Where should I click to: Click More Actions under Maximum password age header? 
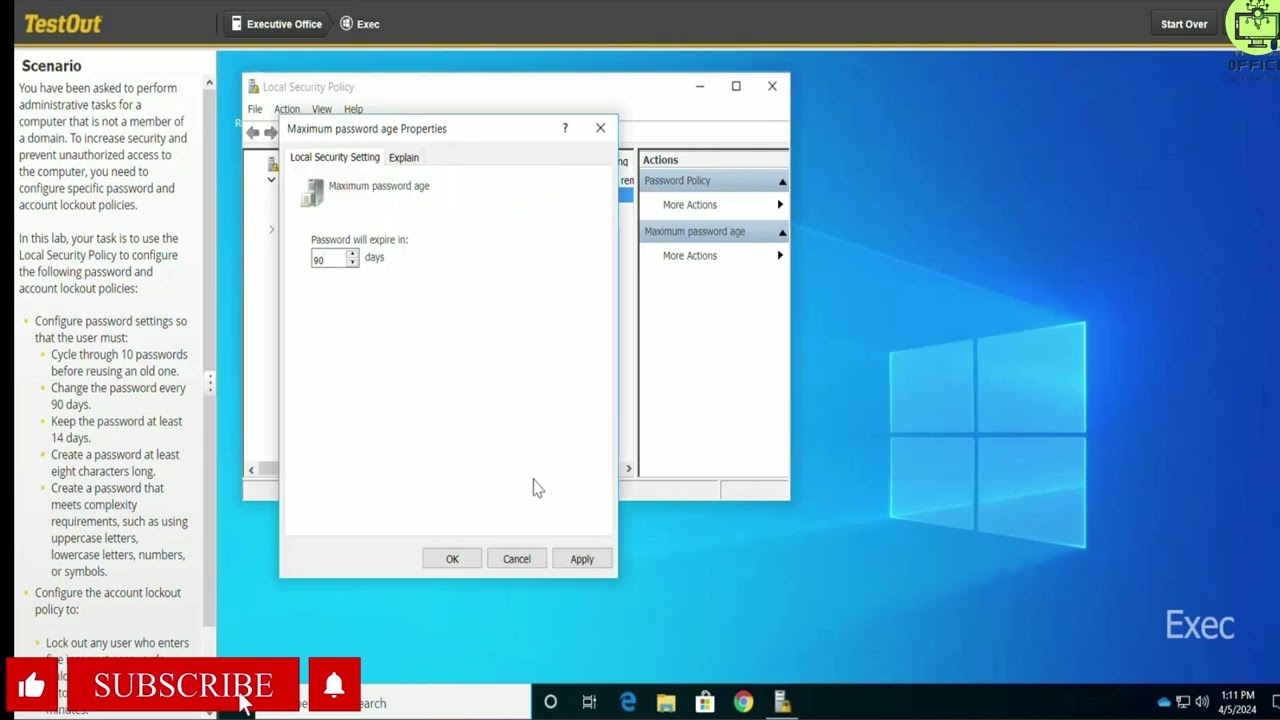tap(690, 256)
